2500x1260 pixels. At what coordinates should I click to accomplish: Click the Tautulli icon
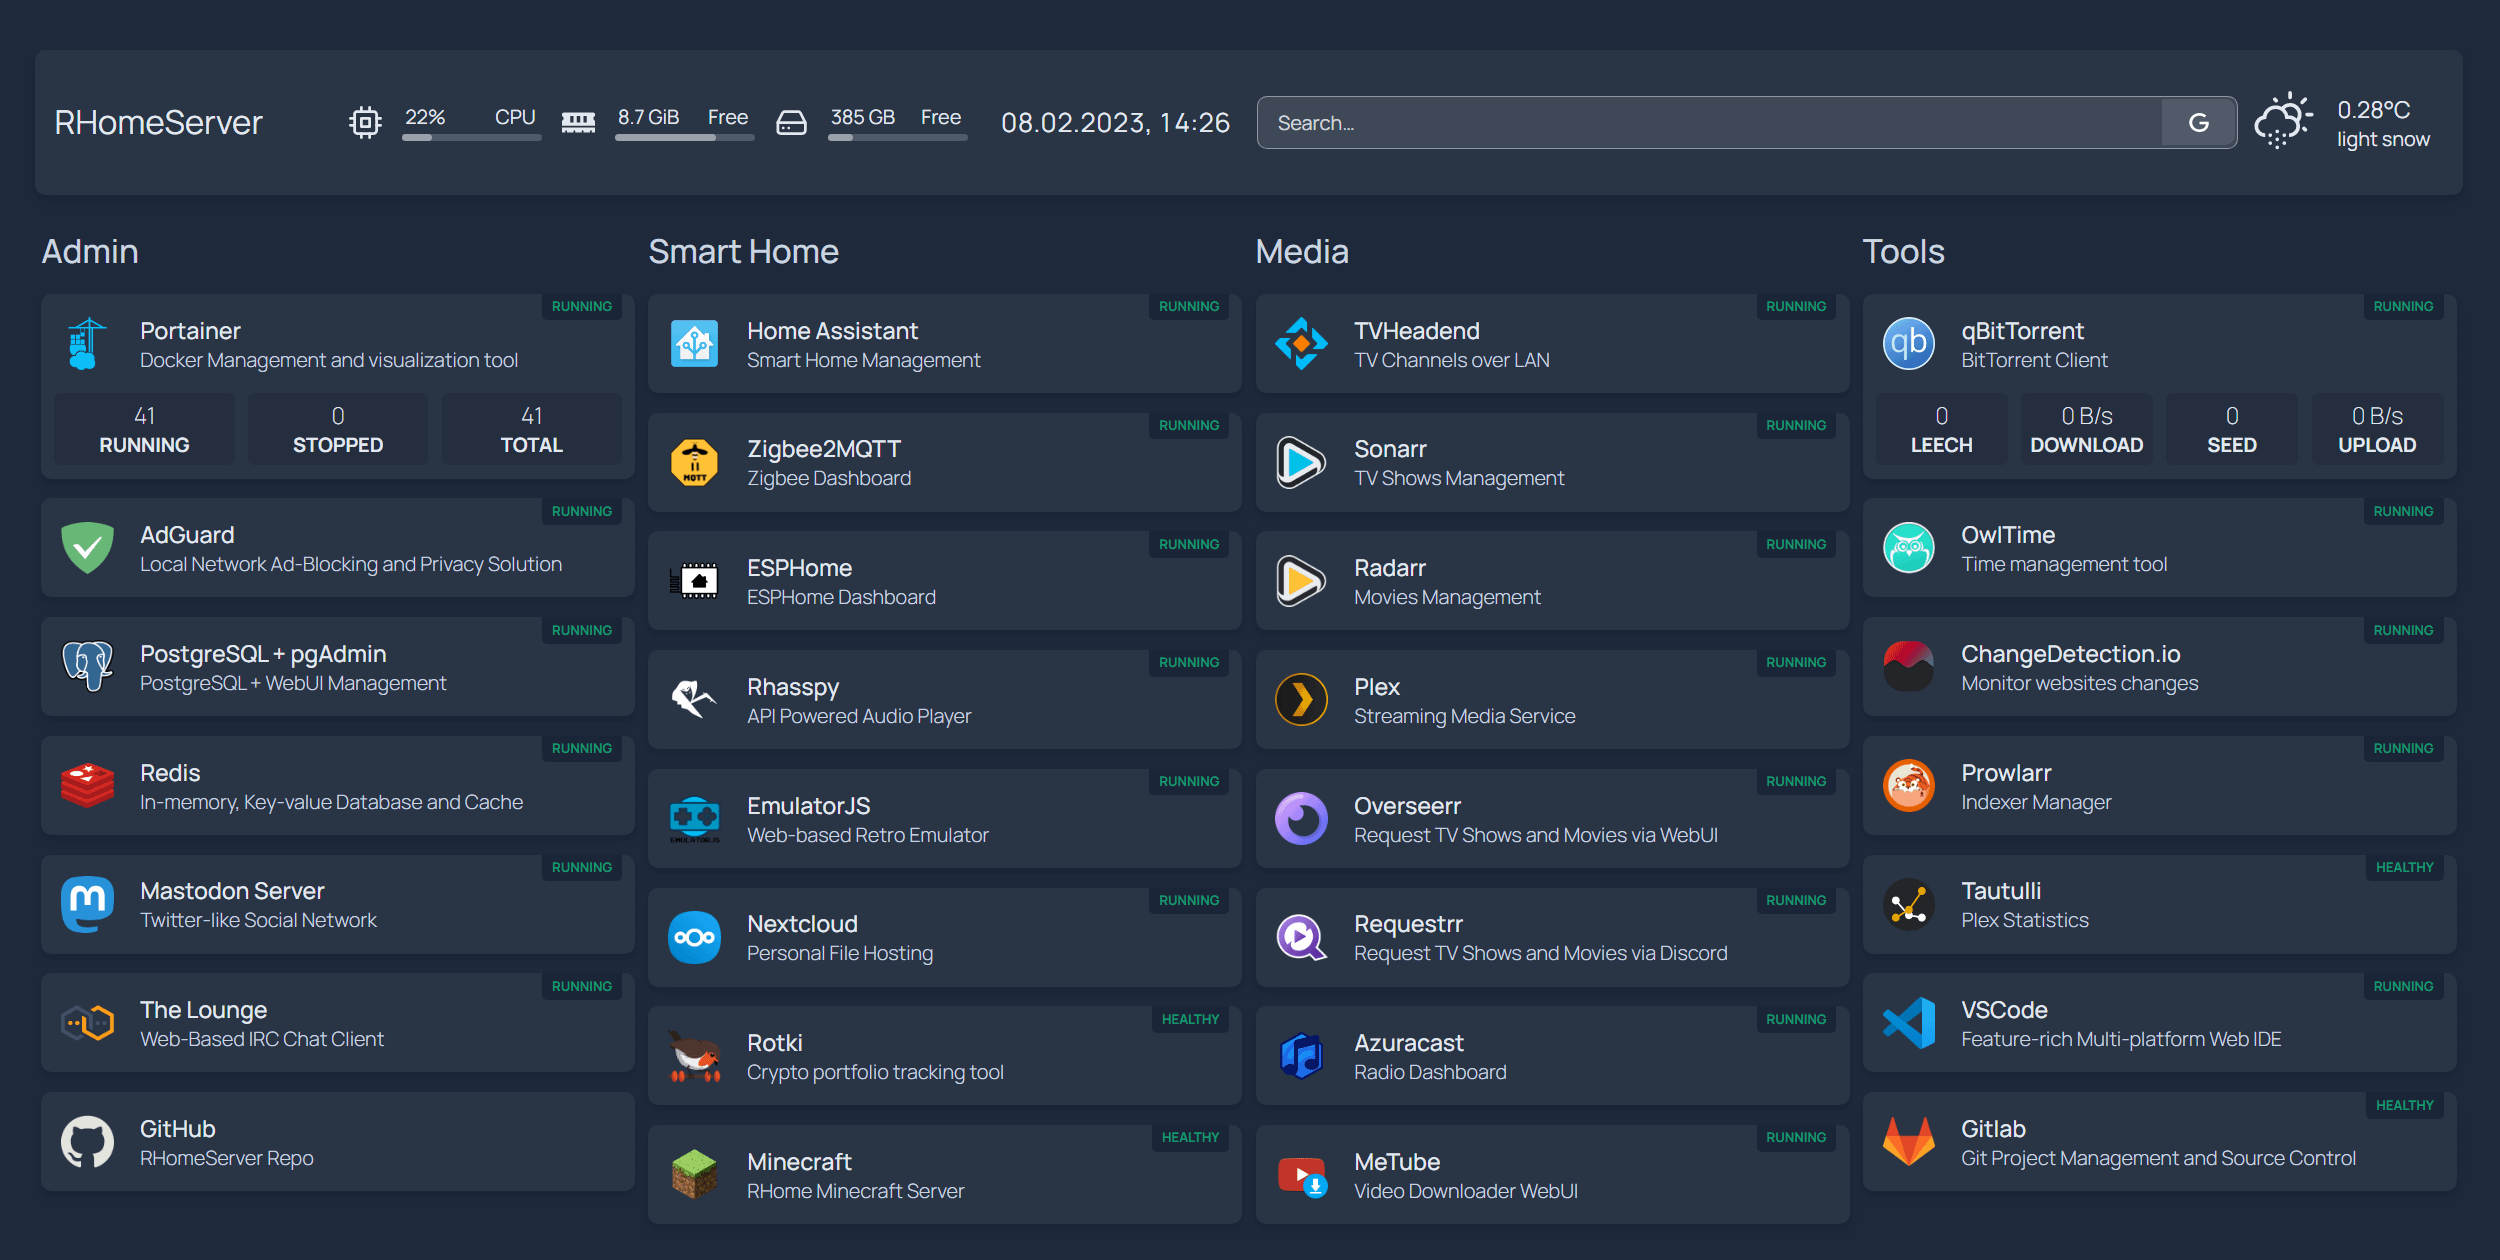[1908, 904]
